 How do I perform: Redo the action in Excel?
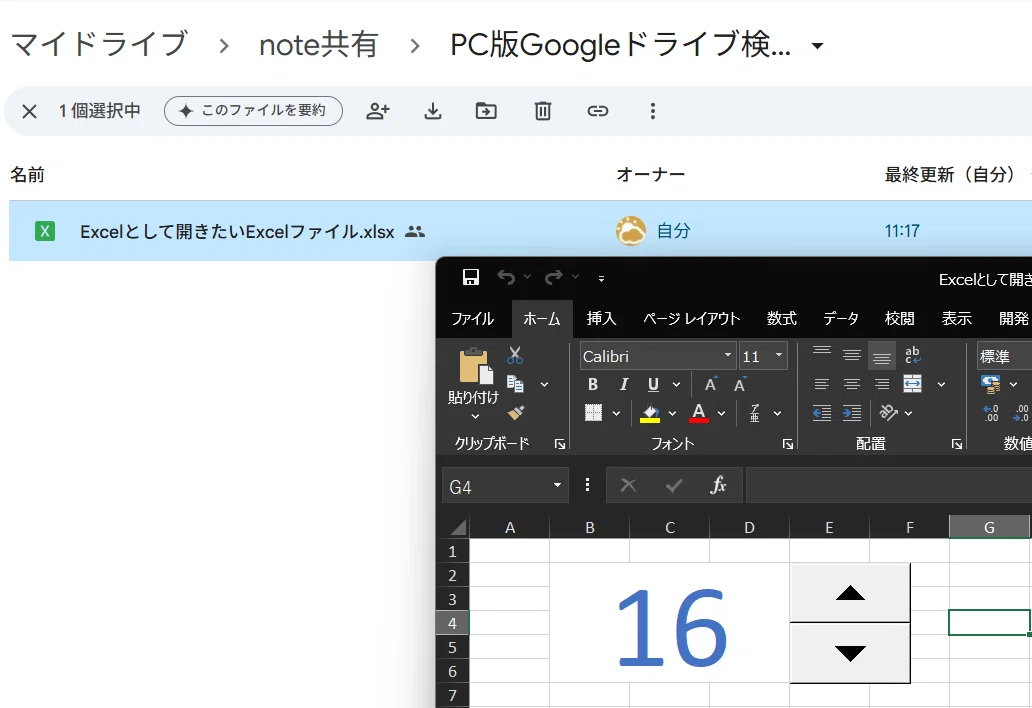pyautogui.click(x=554, y=277)
